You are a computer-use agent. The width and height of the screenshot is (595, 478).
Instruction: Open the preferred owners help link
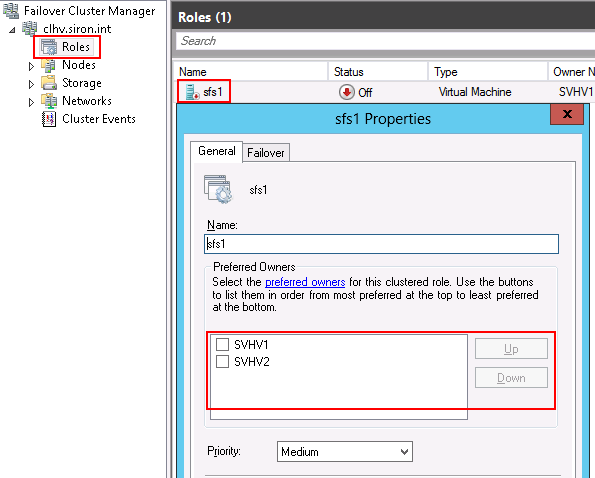(305, 282)
